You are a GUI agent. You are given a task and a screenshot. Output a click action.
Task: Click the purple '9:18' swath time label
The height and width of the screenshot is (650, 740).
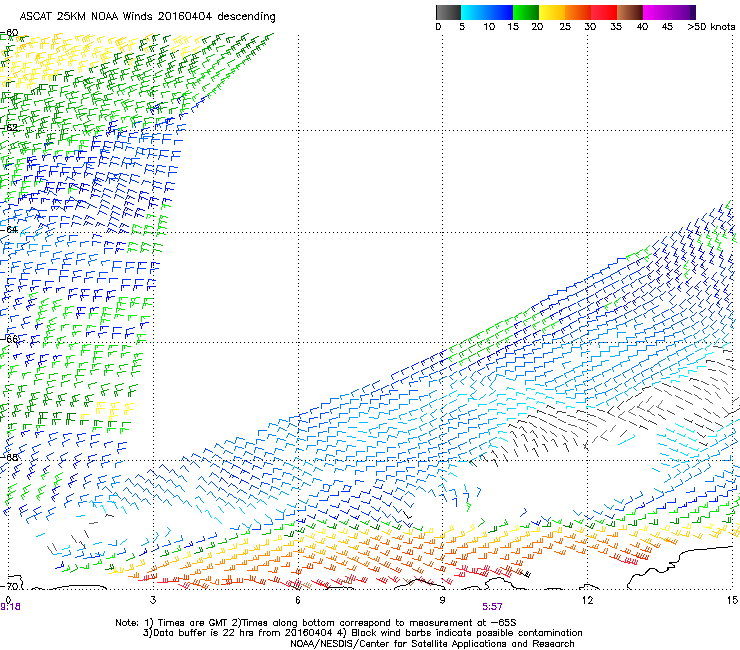(10, 607)
